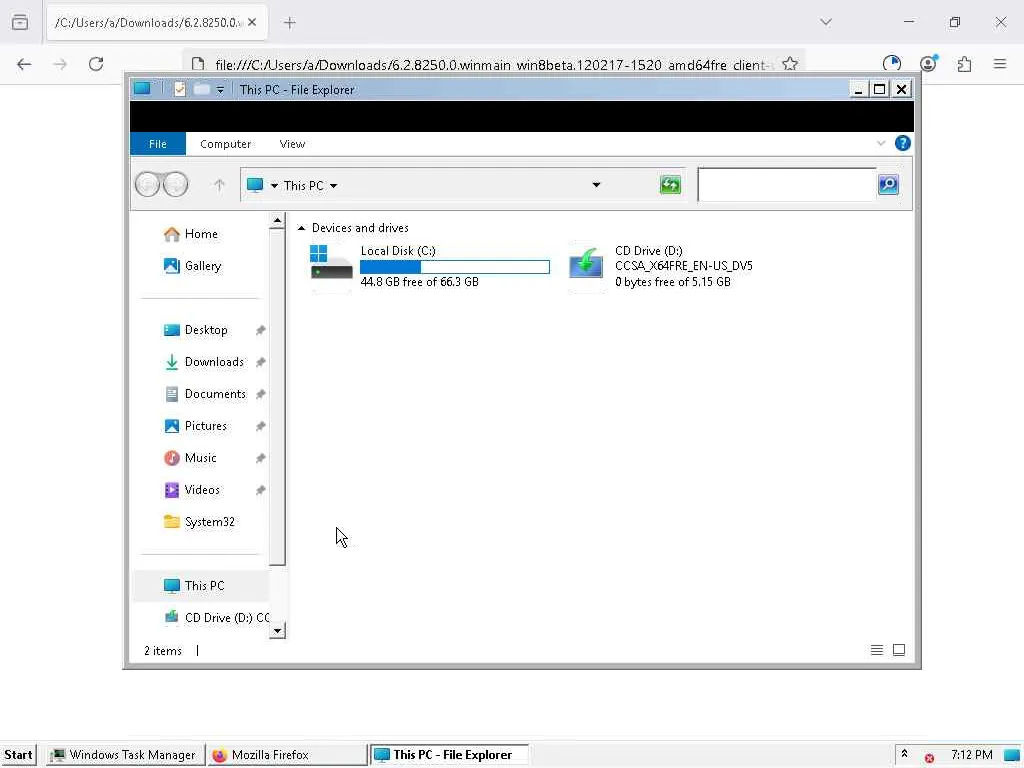Switch to the View ribbon tab

(x=292, y=144)
